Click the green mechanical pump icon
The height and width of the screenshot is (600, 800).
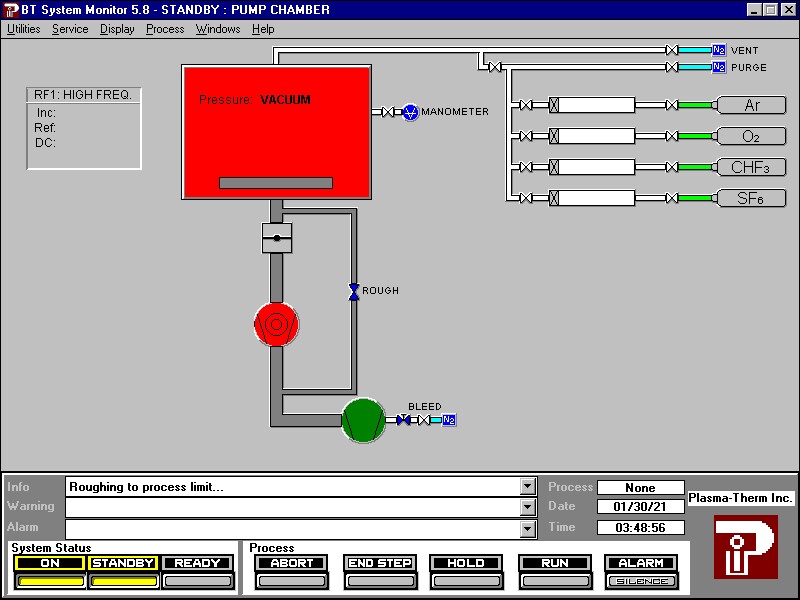point(364,422)
